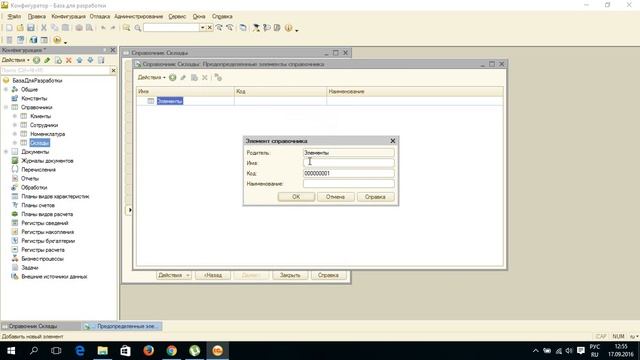Viewport: 640px width, 360px height.
Task: Expand the Клиенты catalog node
Action: click(x=15, y=116)
